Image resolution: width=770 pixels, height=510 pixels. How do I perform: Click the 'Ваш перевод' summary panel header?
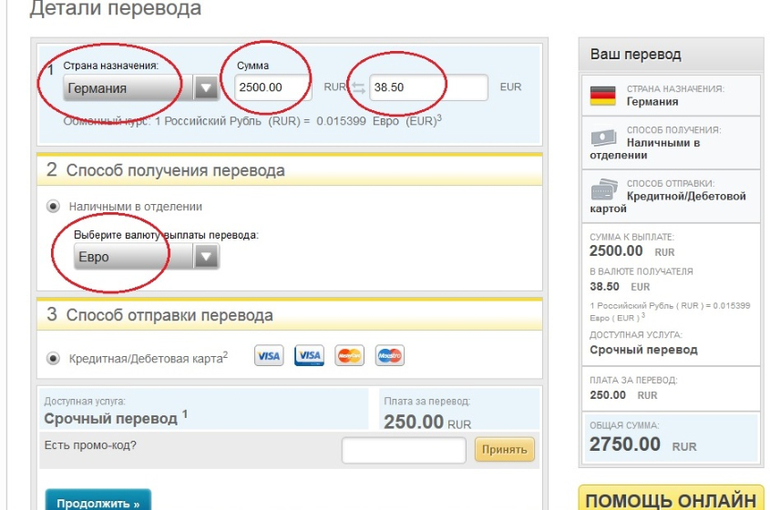635,54
